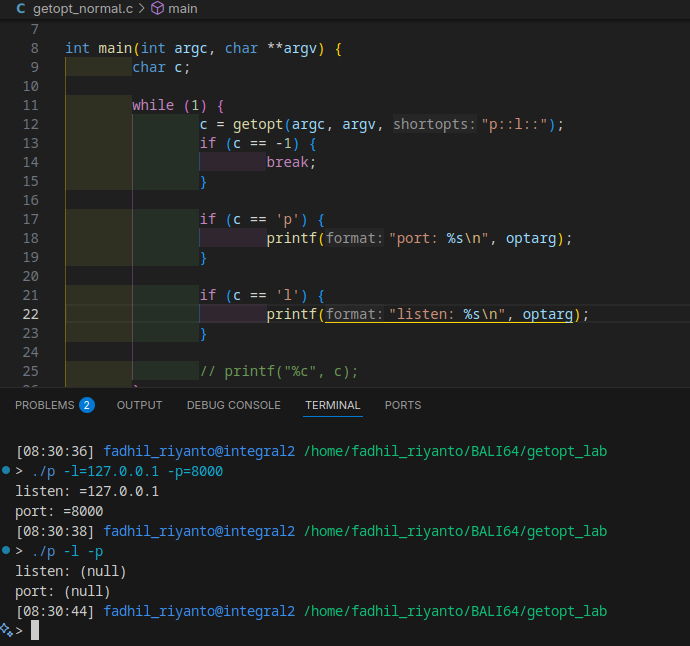Open the getopt_normal.c breadcrumb dropdown
The height and width of the screenshot is (646, 690).
[82, 9]
